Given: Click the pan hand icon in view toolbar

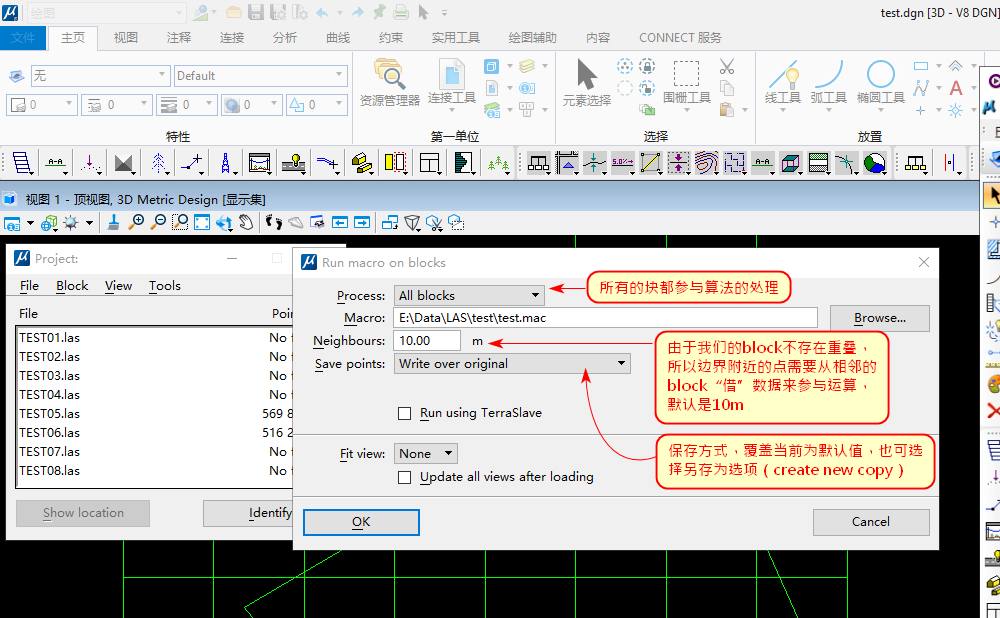Looking at the screenshot, I should [x=246, y=223].
